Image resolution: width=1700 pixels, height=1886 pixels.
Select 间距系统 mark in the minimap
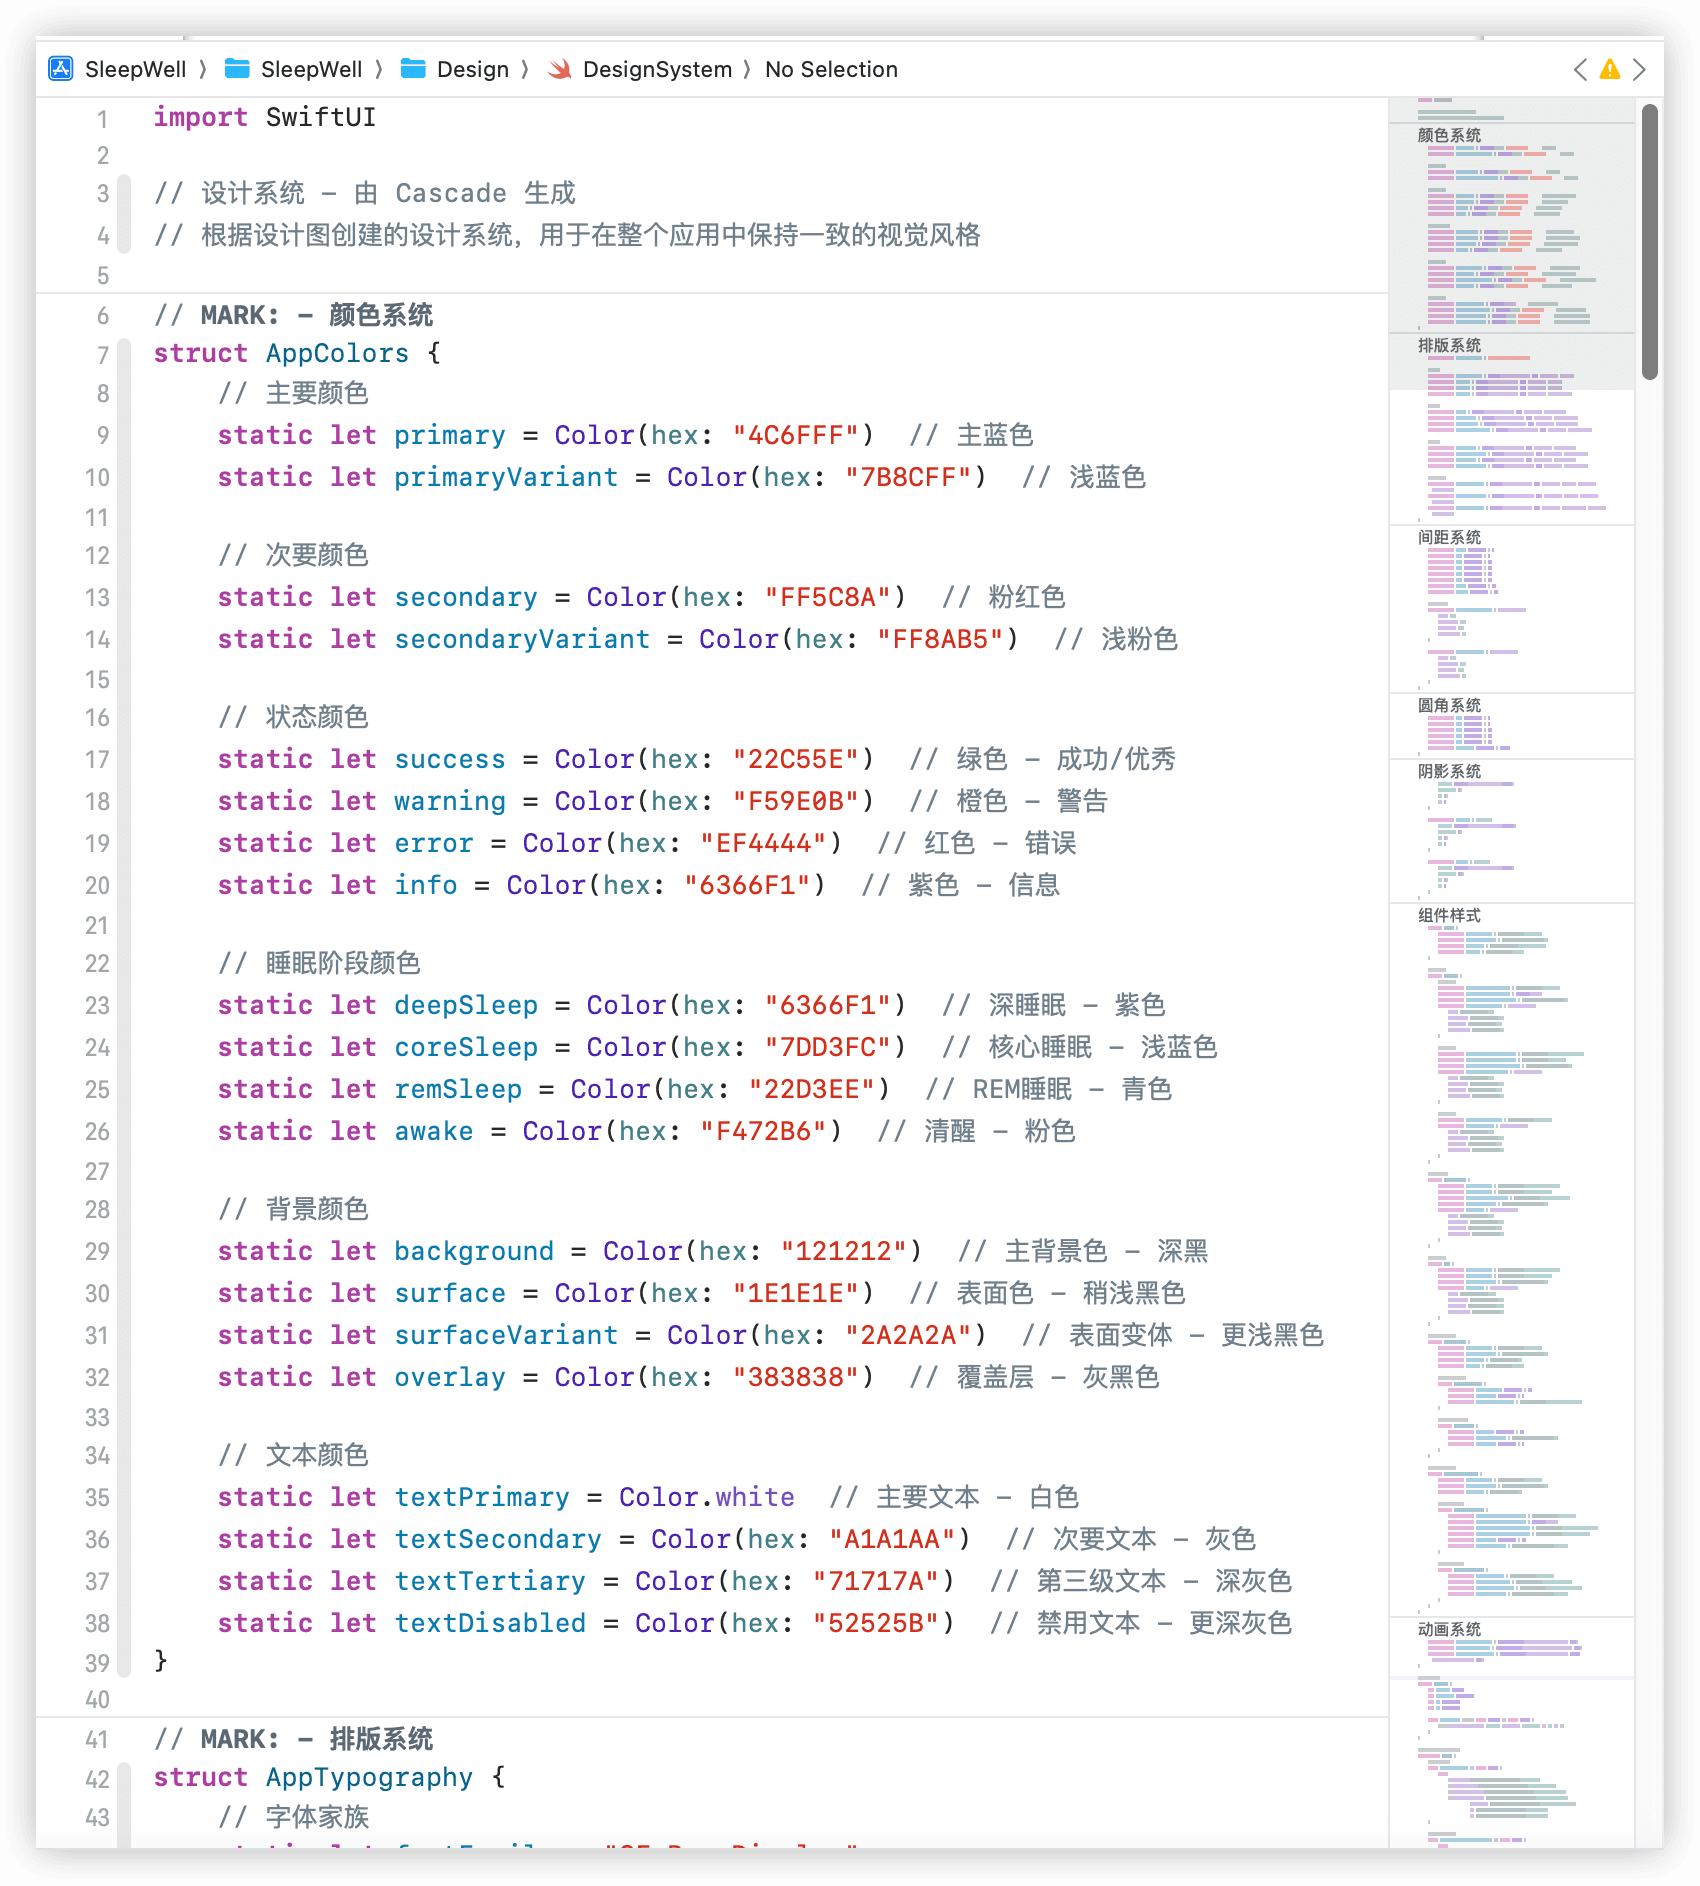pos(1449,537)
